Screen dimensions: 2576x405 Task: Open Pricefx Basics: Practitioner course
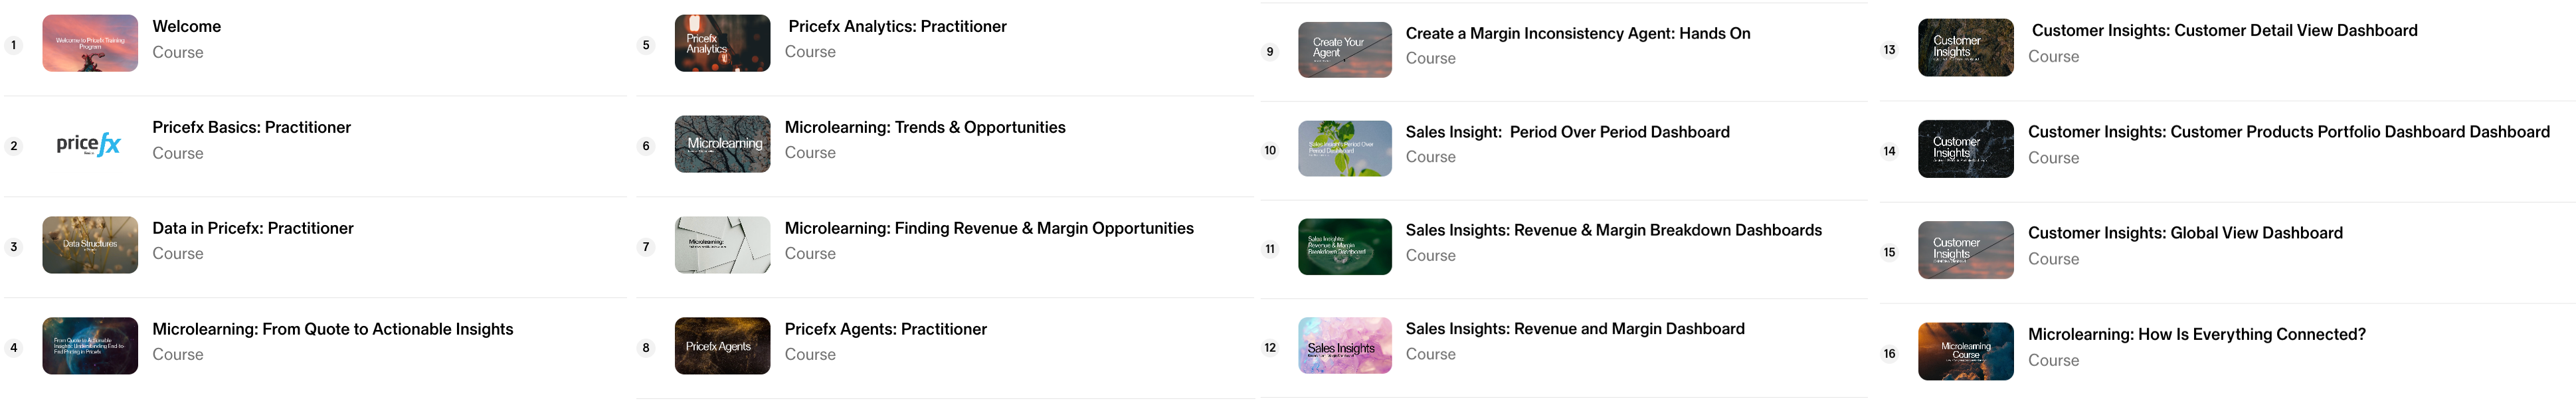[251, 128]
